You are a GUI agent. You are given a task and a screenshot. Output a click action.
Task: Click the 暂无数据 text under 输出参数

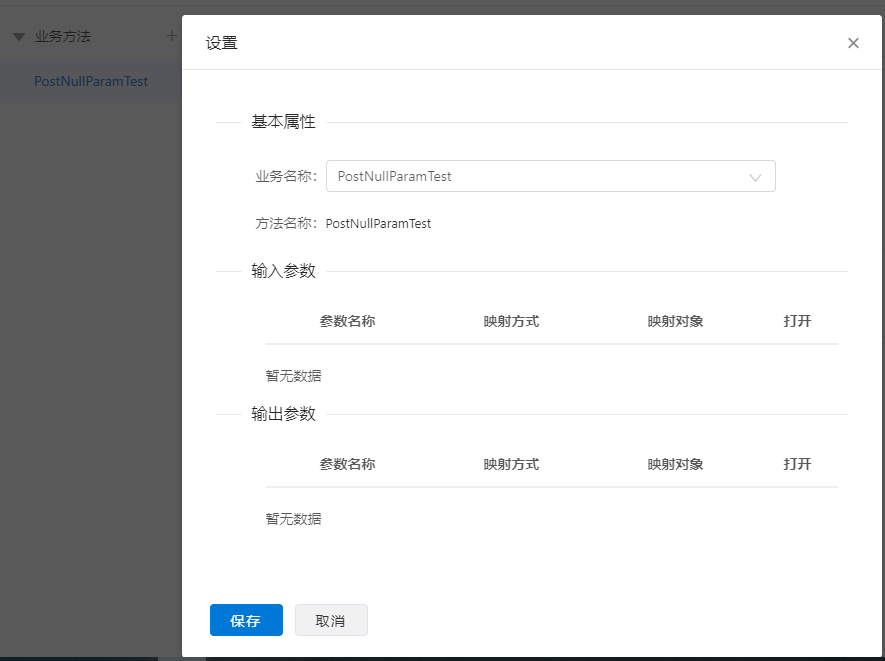click(293, 519)
